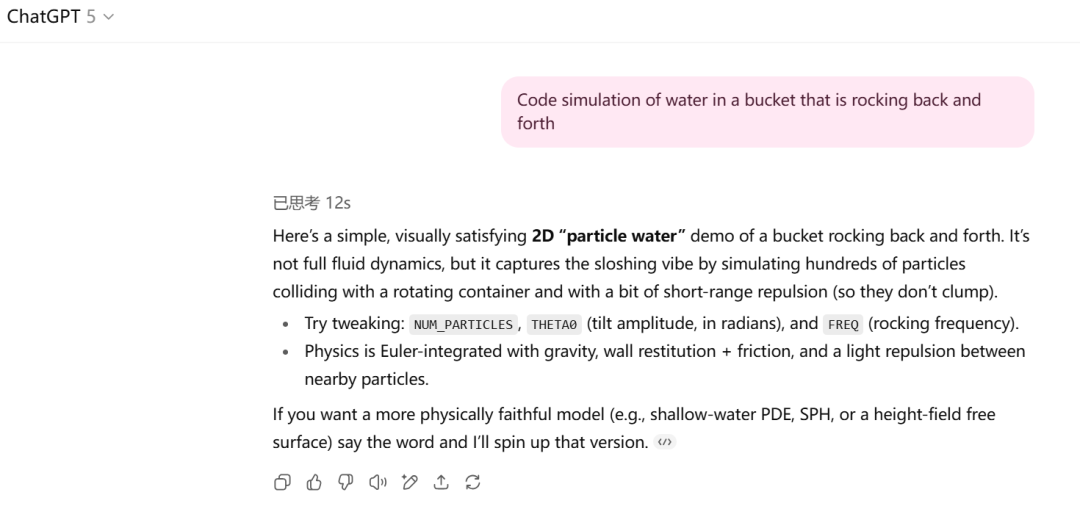1080x506 pixels.
Task: Open the code snippet icon after "version."
Action: click(665, 443)
